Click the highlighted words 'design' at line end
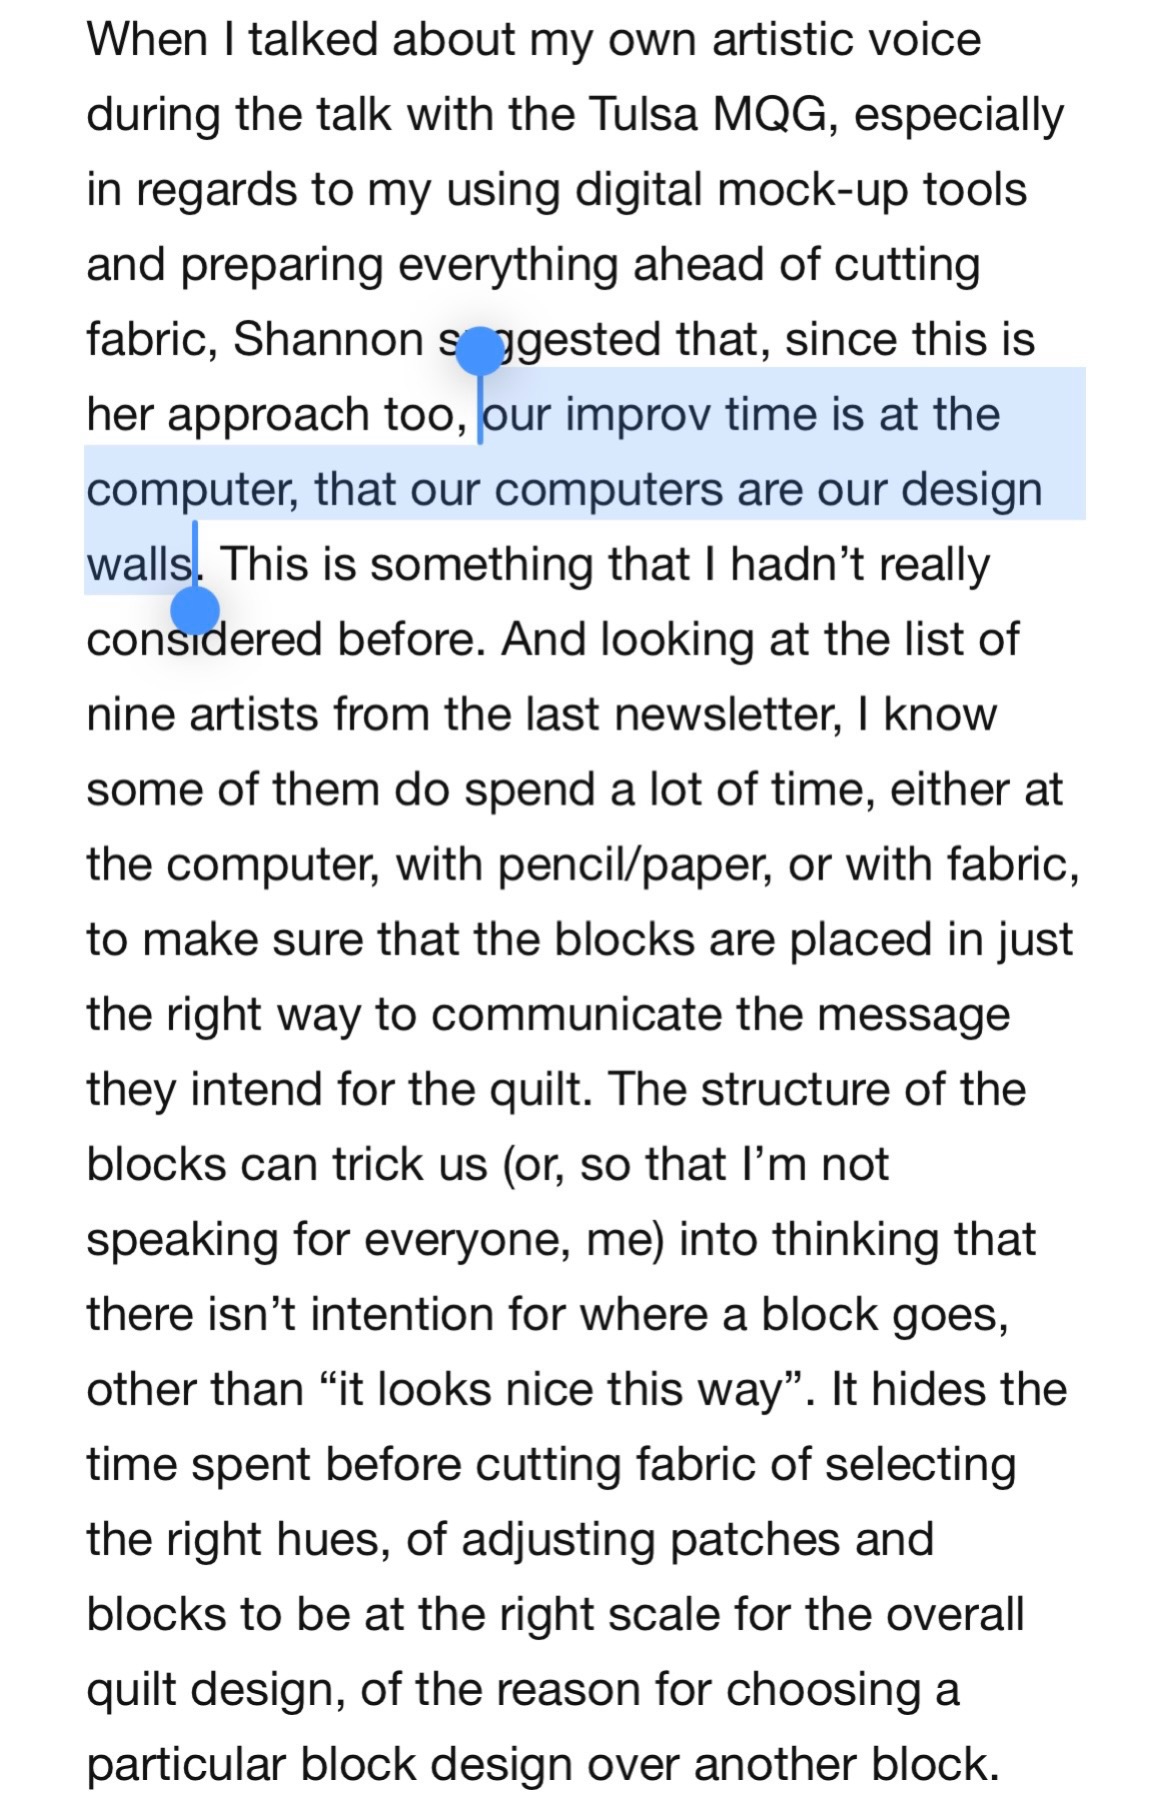Image resolution: width=1168 pixels, height=1811 pixels. pyautogui.click(x=971, y=490)
